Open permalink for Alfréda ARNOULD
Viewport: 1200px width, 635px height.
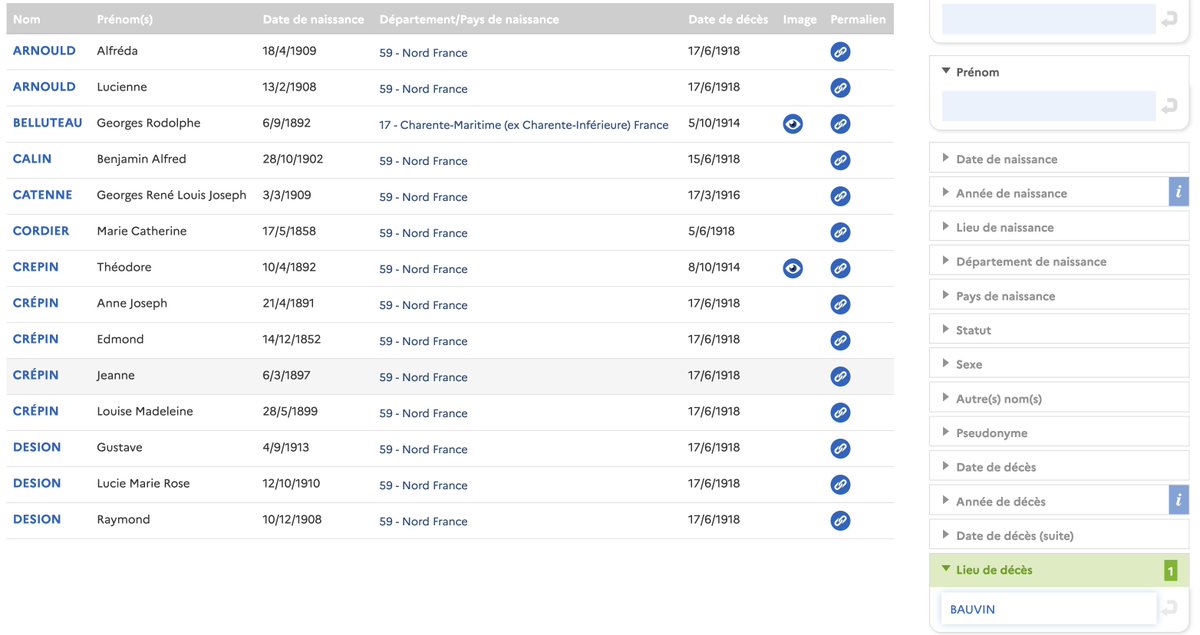pos(841,52)
